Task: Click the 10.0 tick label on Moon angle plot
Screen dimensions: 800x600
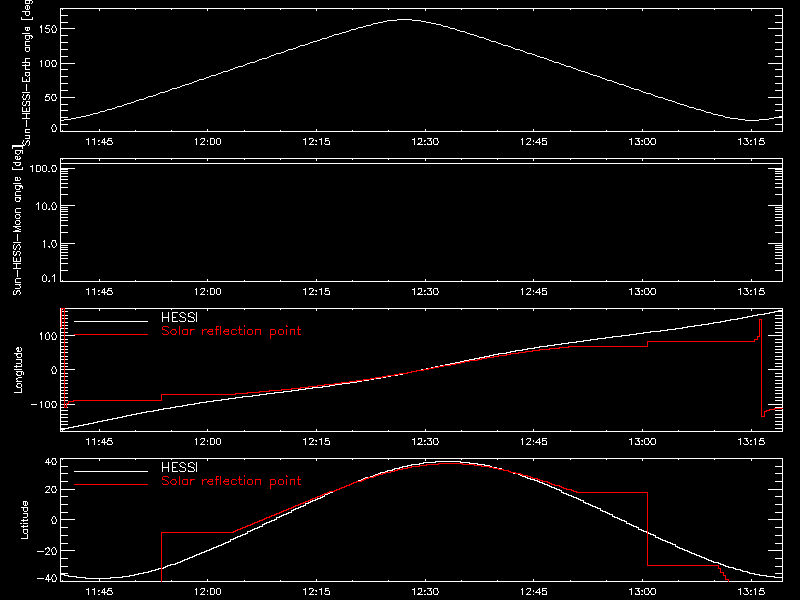Action: coord(46,206)
